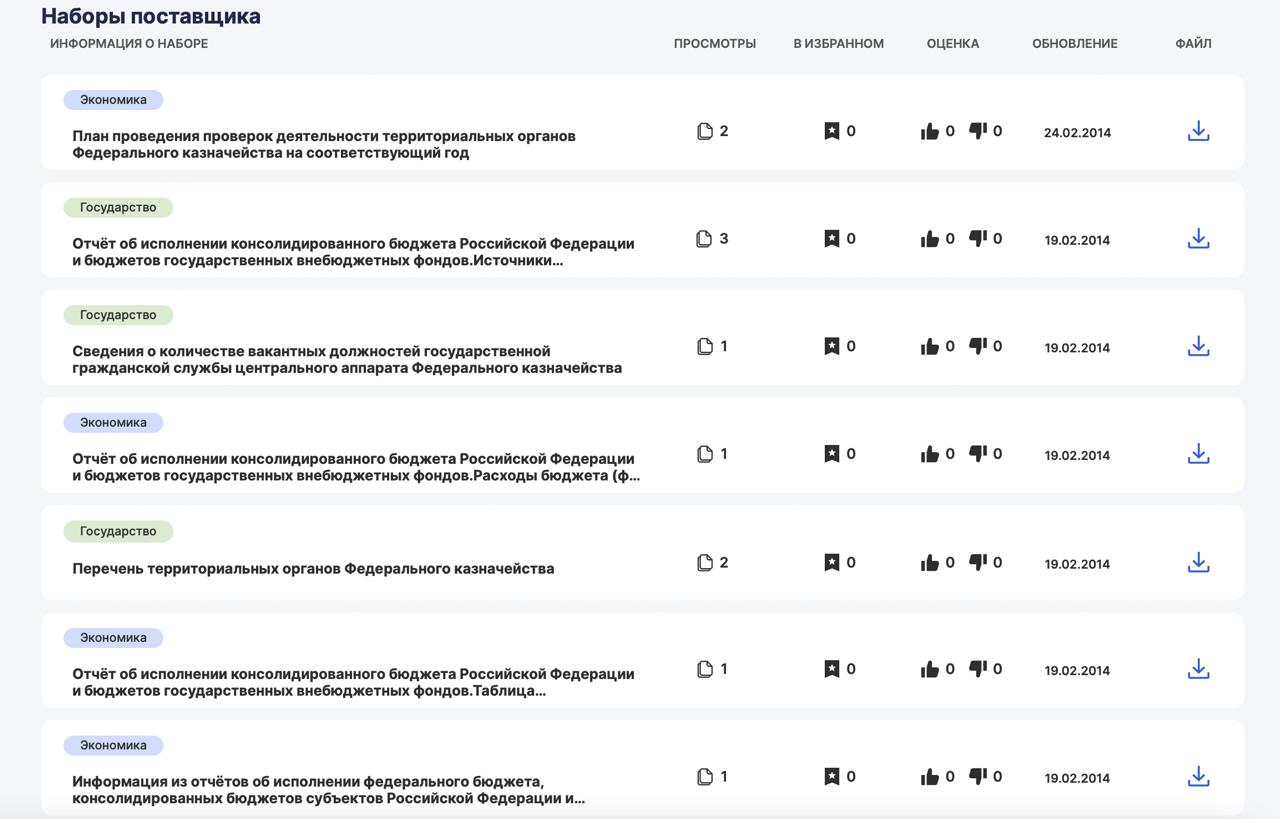1280x819 pixels.
Task: Thumbs up the Расходы бюджета report
Action: (x=930, y=454)
